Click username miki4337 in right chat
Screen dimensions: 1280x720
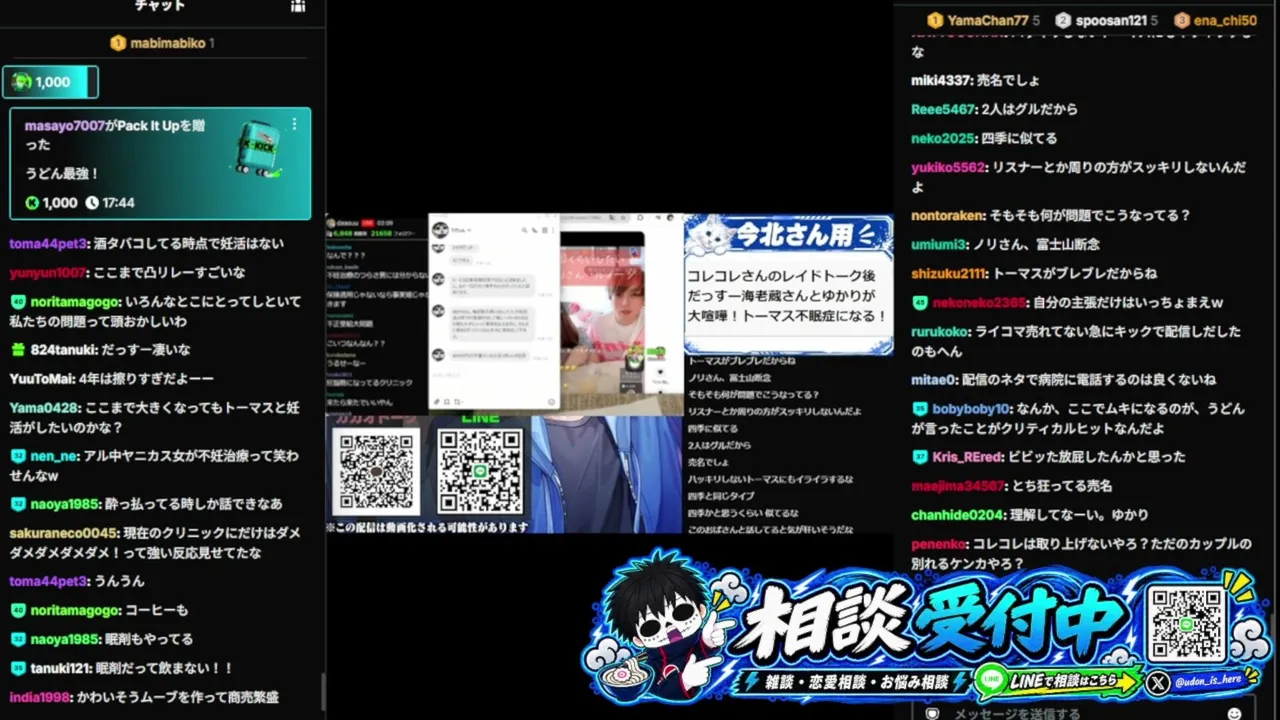coord(941,80)
